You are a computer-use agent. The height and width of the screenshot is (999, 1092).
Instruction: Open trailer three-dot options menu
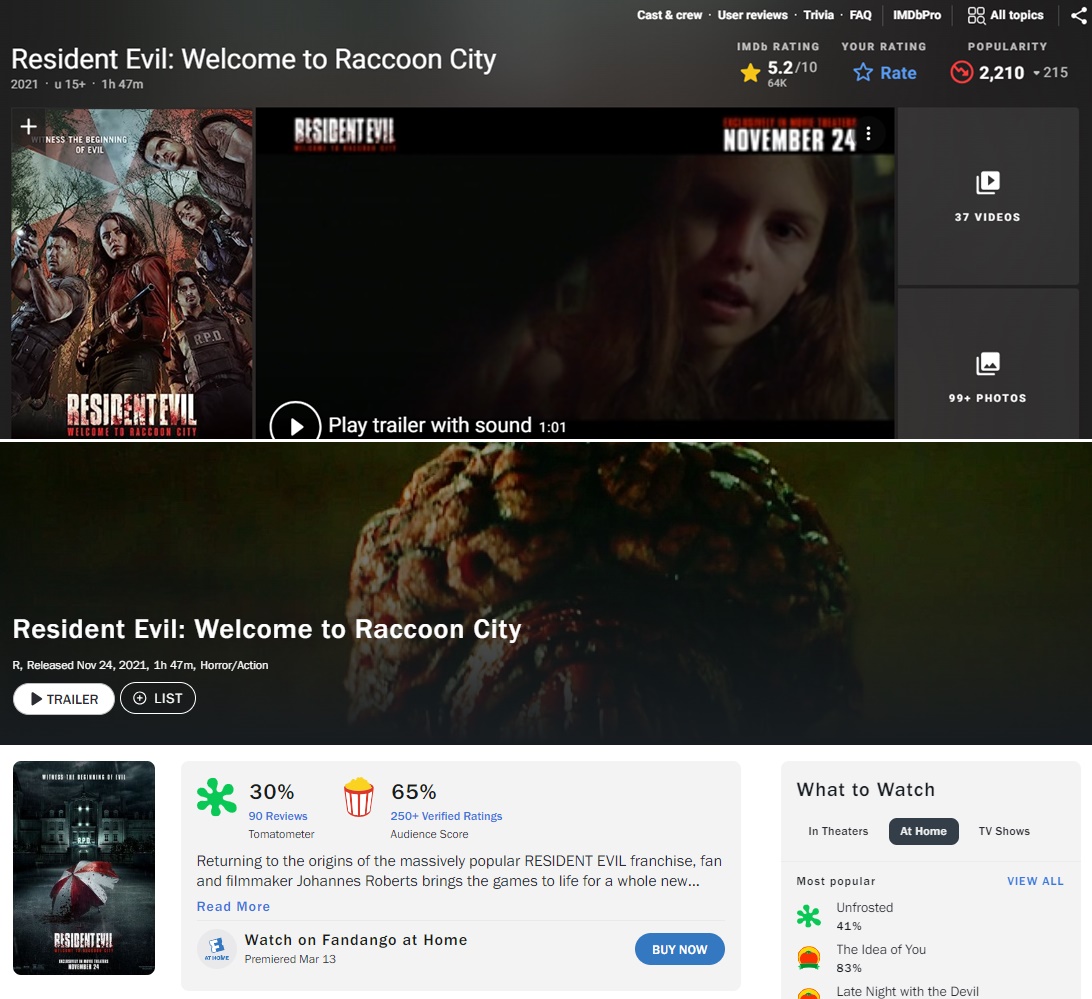click(868, 133)
